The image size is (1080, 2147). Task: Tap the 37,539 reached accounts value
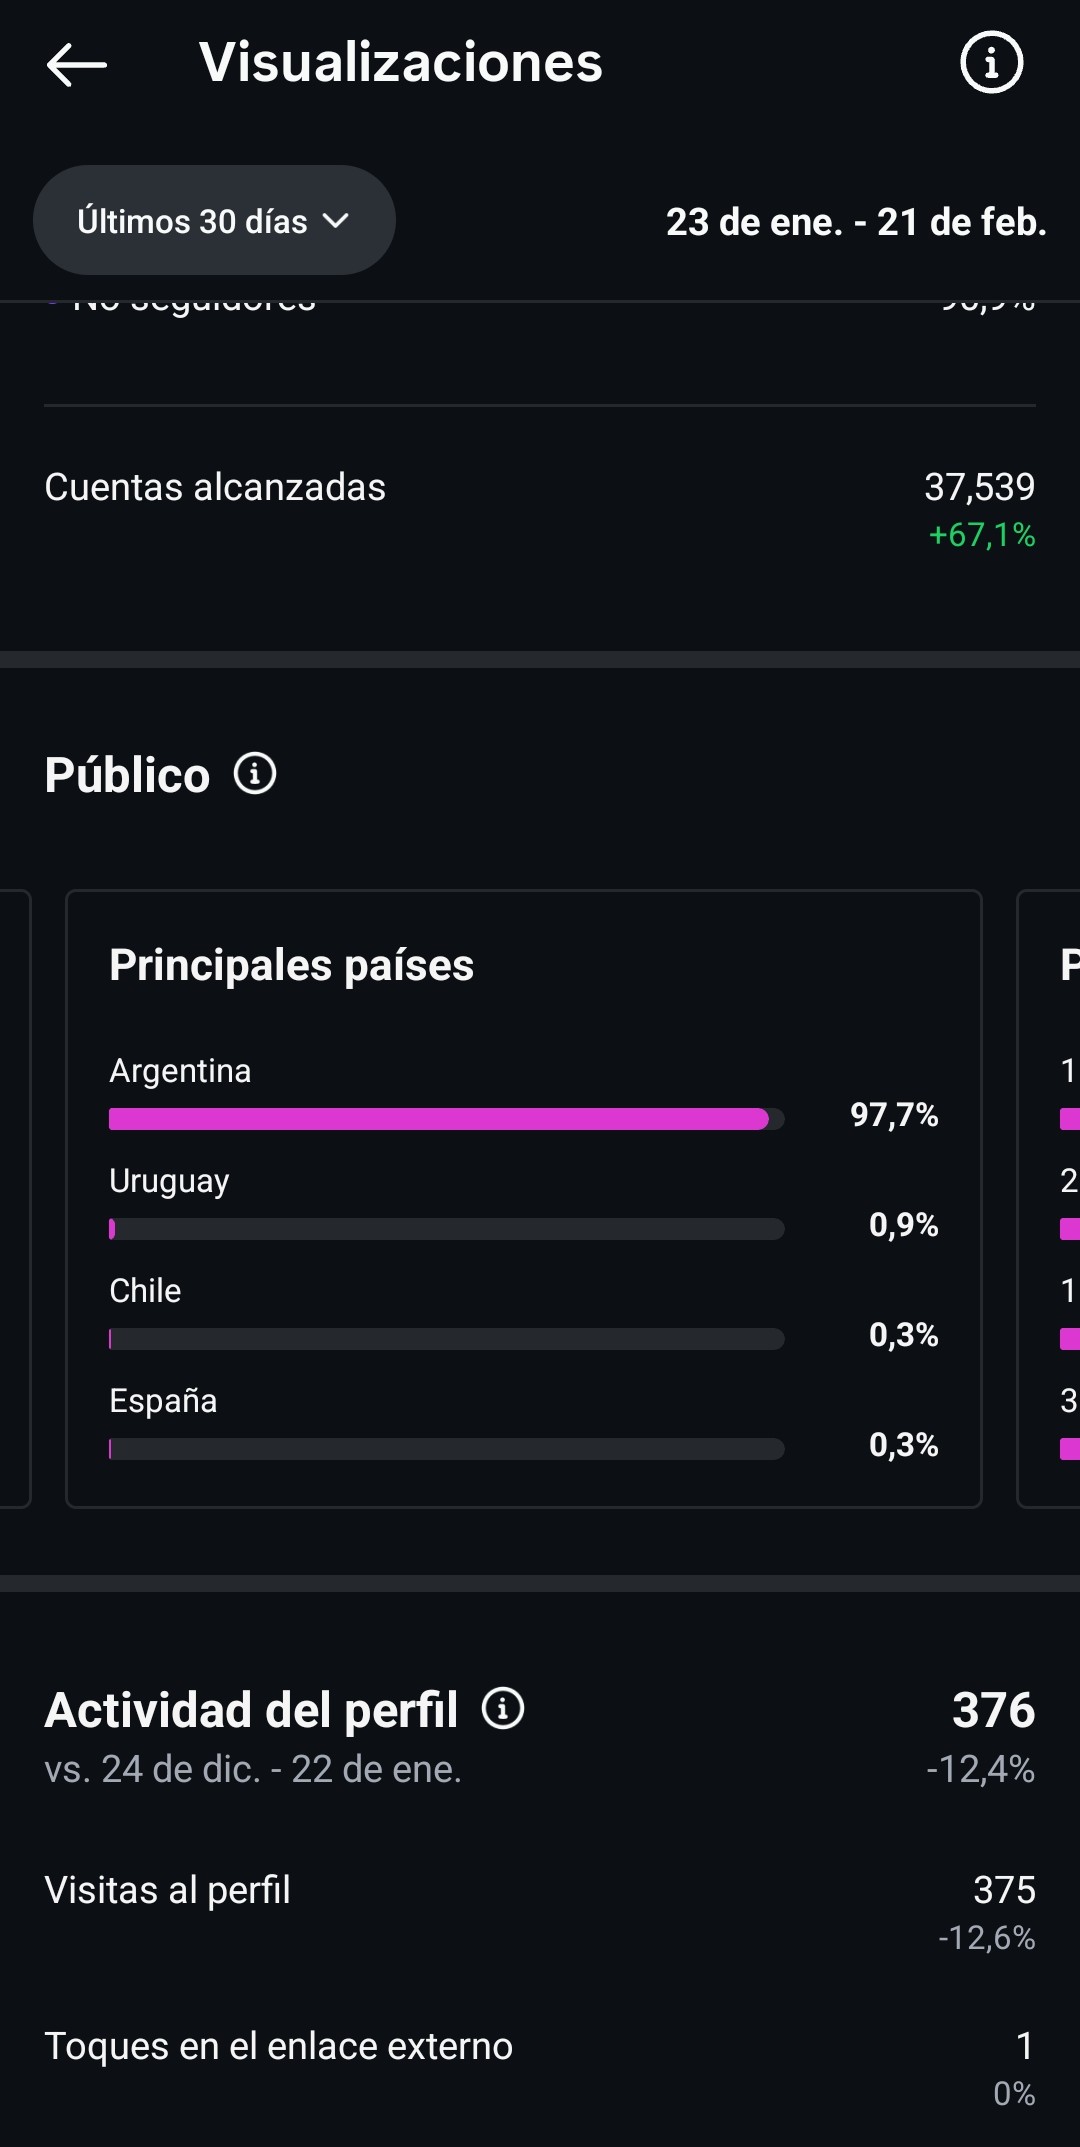979,488
